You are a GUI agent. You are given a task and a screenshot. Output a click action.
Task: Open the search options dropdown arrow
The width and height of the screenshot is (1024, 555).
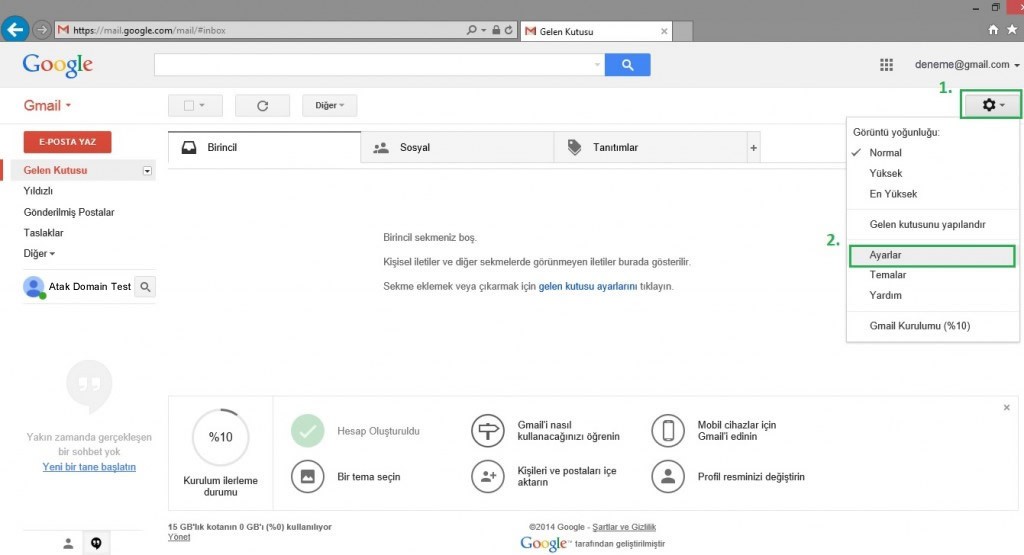click(x=597, y=65)
